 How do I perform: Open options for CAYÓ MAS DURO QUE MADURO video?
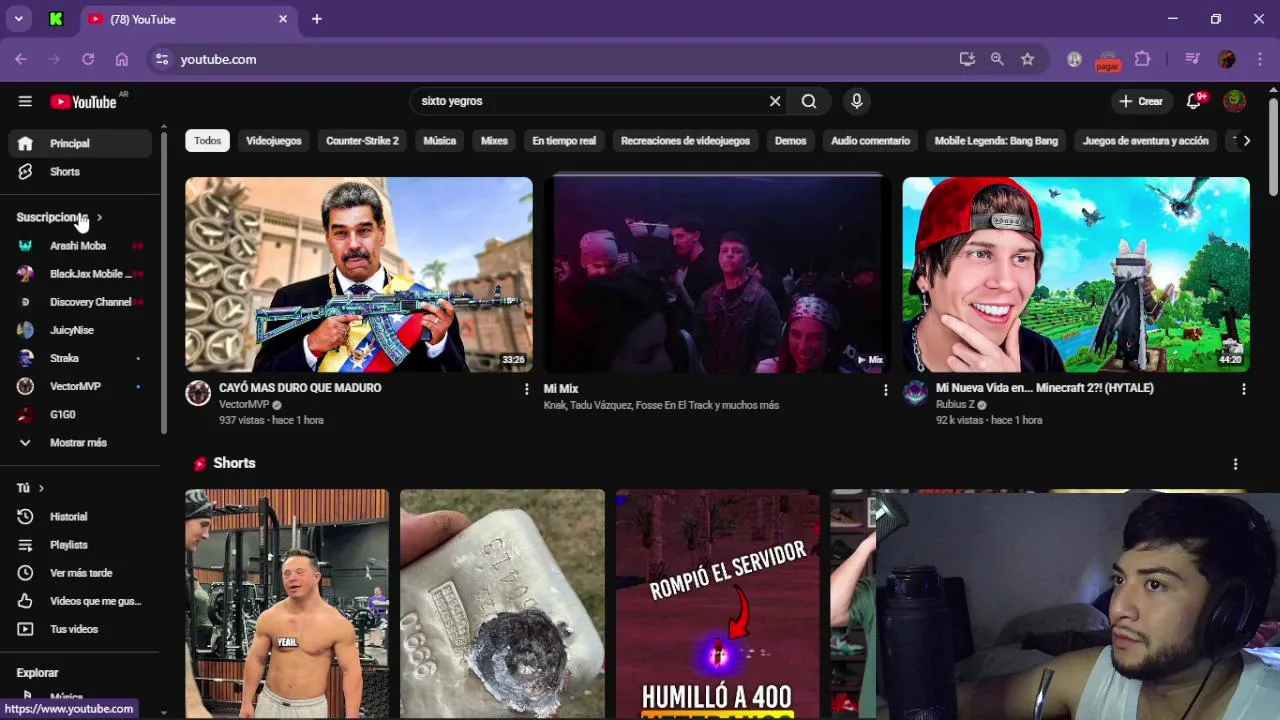click(x=527, y=389)
